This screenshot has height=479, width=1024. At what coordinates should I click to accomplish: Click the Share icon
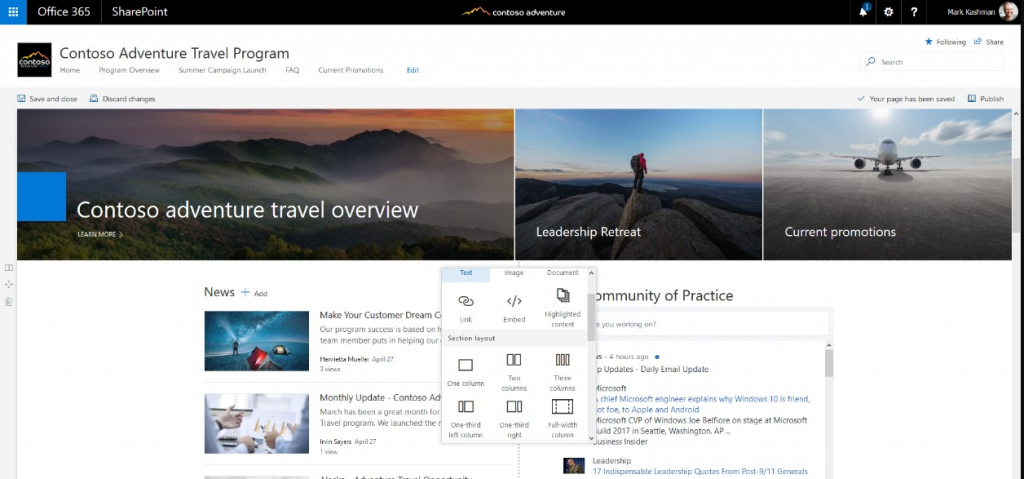978,41
